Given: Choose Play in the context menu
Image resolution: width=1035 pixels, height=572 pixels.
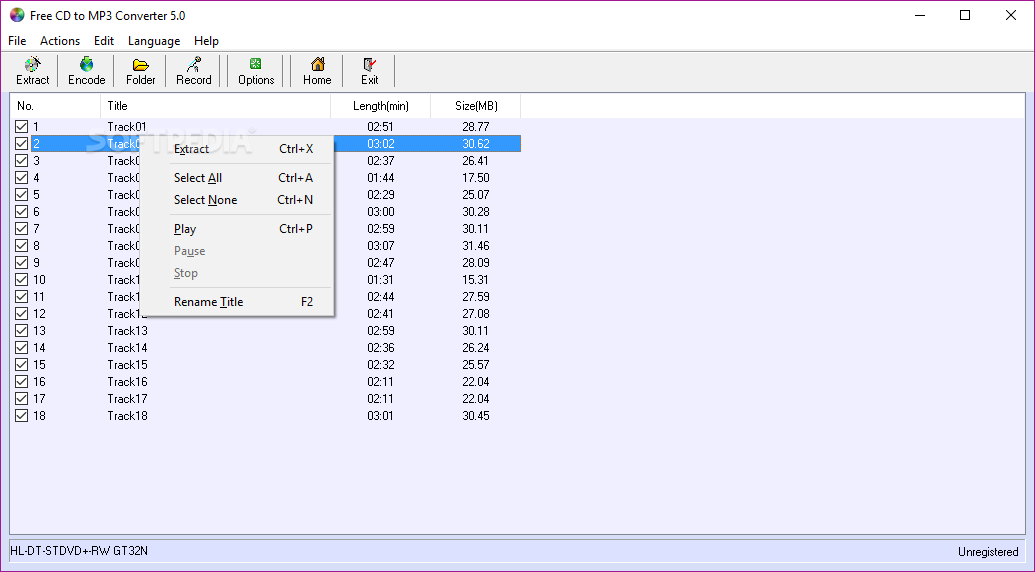Looking at the screenshot, I should [x=238, y=229].
